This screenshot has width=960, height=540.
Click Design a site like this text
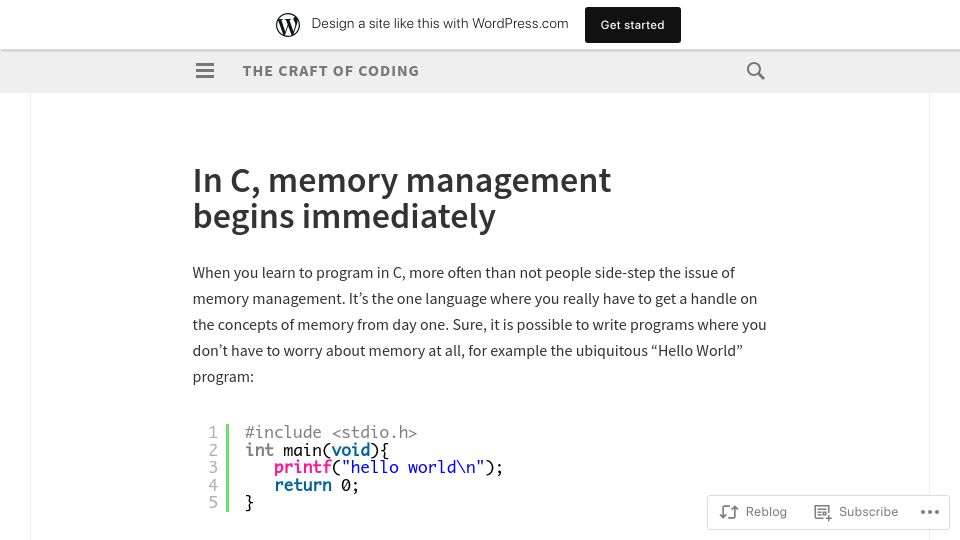coord(440,24)
